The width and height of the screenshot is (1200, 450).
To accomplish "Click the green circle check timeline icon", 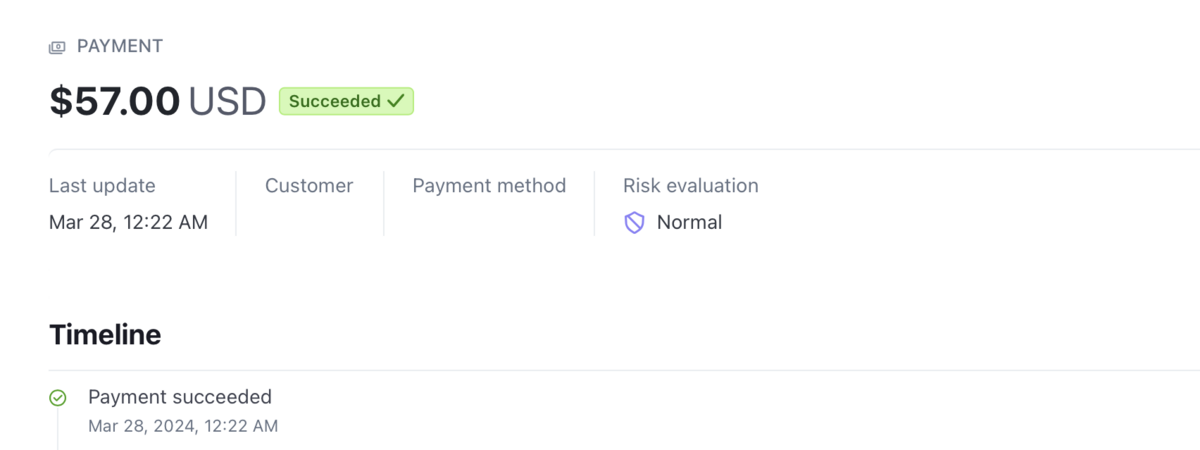I will pos(58,398).
